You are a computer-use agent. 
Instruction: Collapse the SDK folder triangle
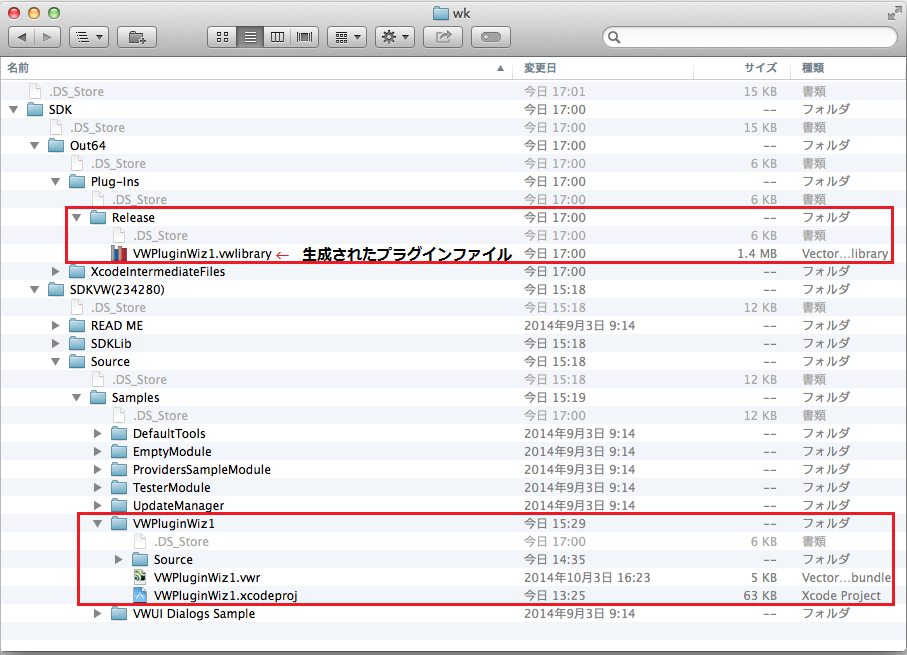[x=14, y=110]
